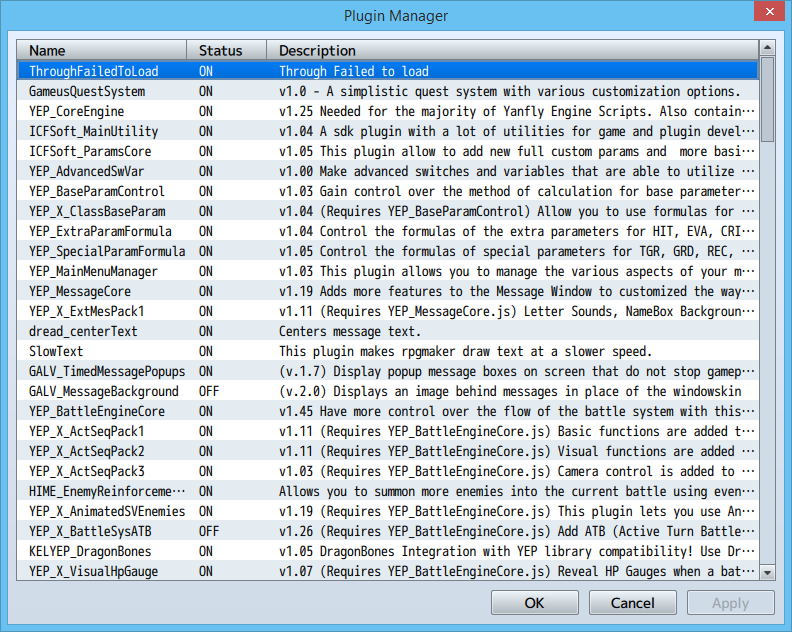This screenshot has height=632, width=792.
Task: Click ON status of GameusQuestSystem
Action: click(206, 91)
